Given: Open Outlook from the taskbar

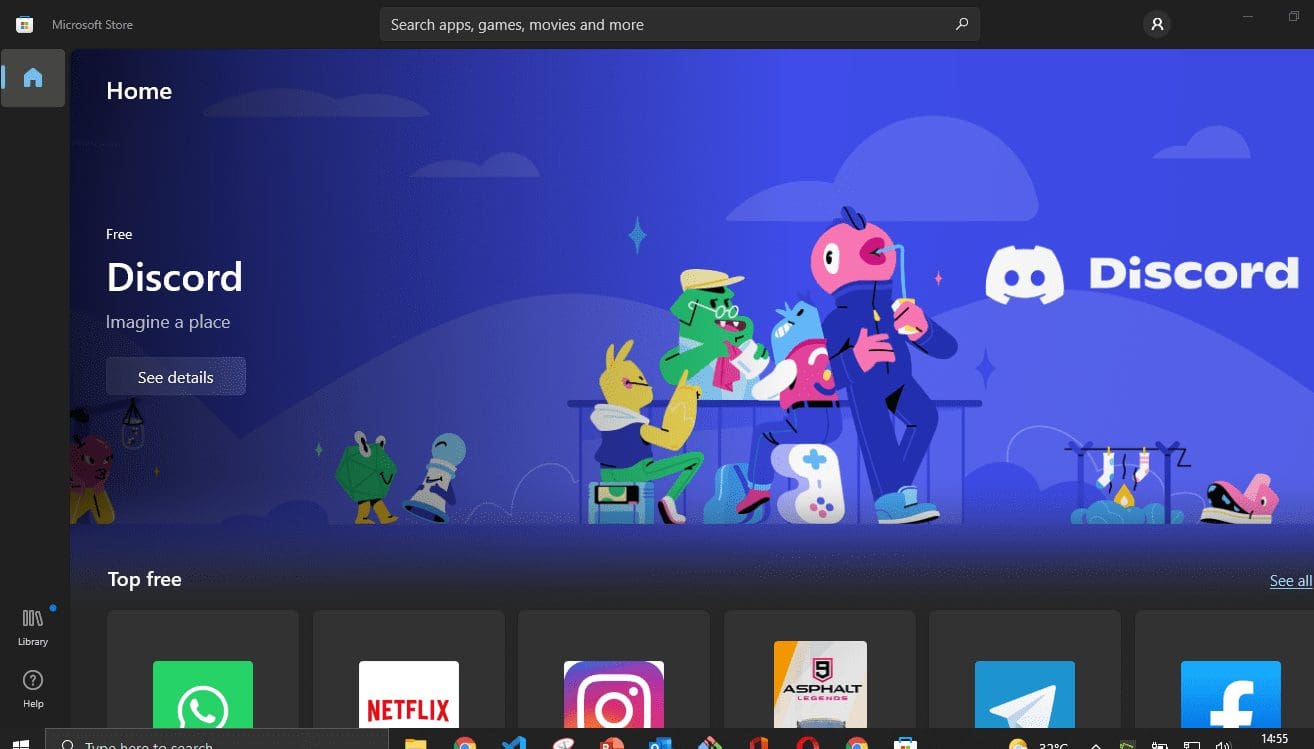Looking at the screenshot, I should click(x=660, y=743).
